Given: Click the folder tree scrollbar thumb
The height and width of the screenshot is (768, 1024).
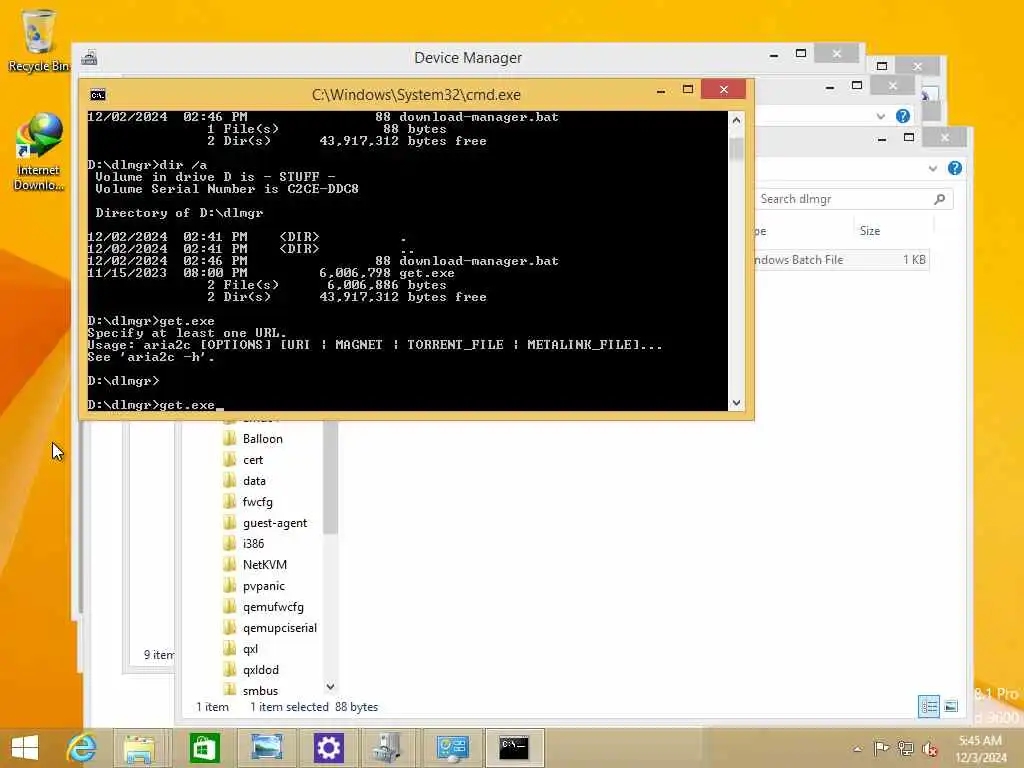Looking at the screenshot, I should pyautogui.click(x=330, y=477).
